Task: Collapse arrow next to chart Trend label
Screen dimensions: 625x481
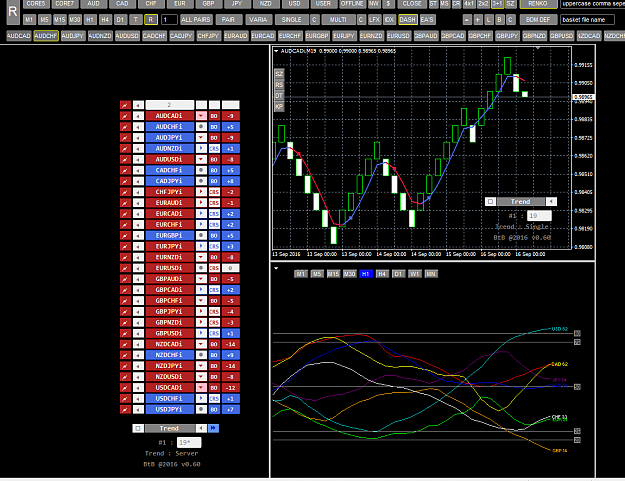Action: point(551,202)
